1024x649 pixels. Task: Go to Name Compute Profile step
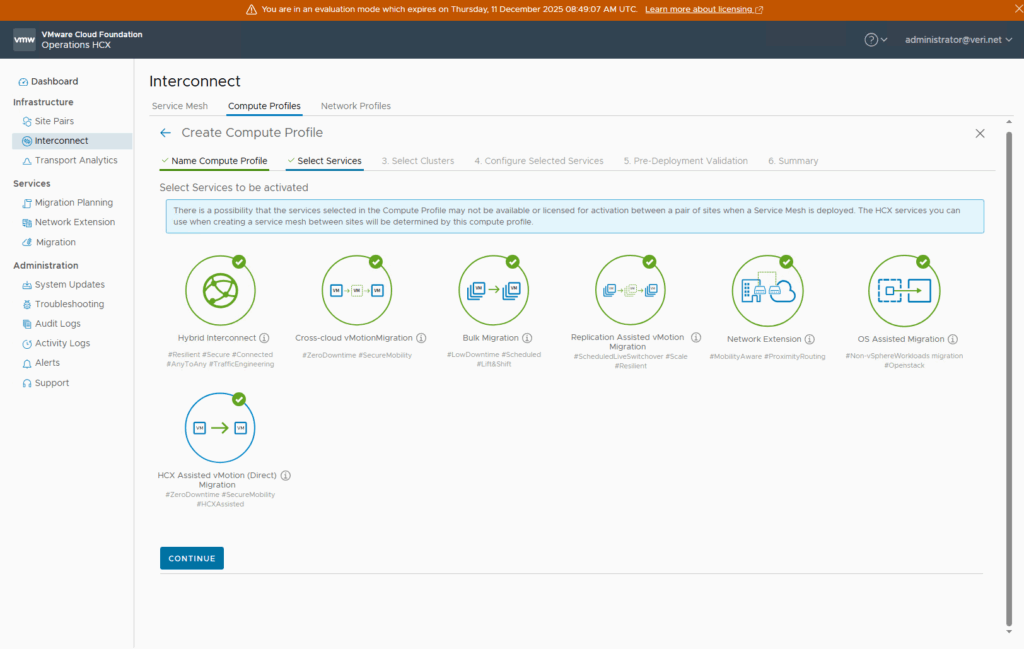pos(218,161)
